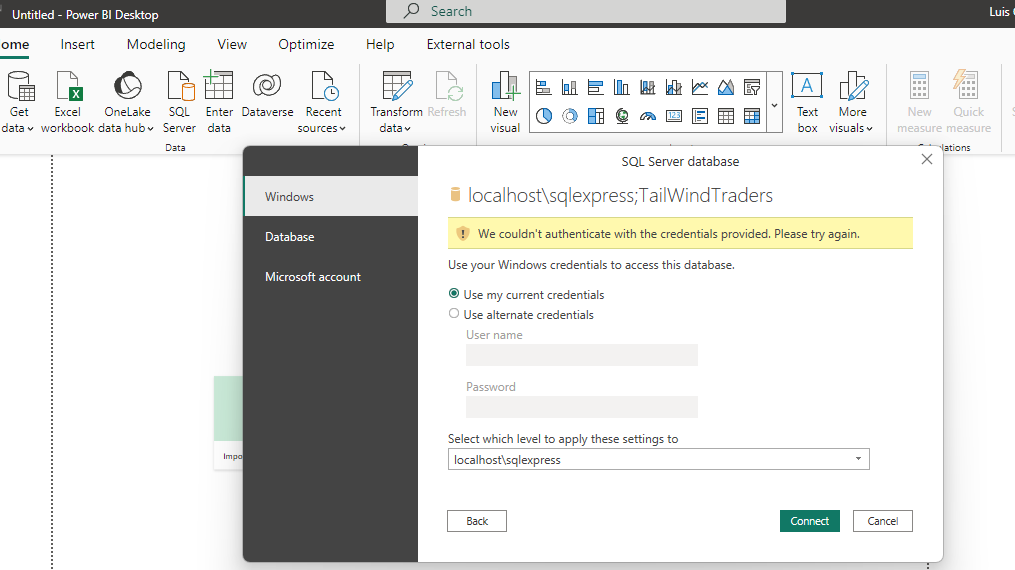This screenshot has width=1015, height=570.
Task: Click the SQL Server ribbon icon
Action: 179,102
